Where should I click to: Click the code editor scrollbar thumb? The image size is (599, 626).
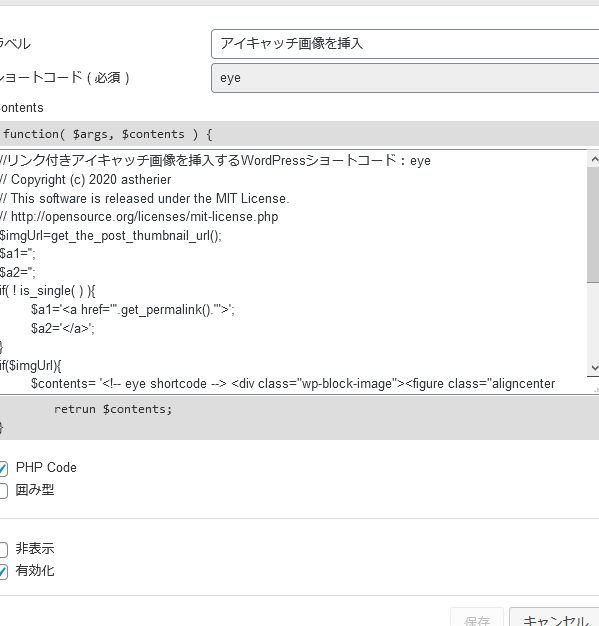click(593, 225)
